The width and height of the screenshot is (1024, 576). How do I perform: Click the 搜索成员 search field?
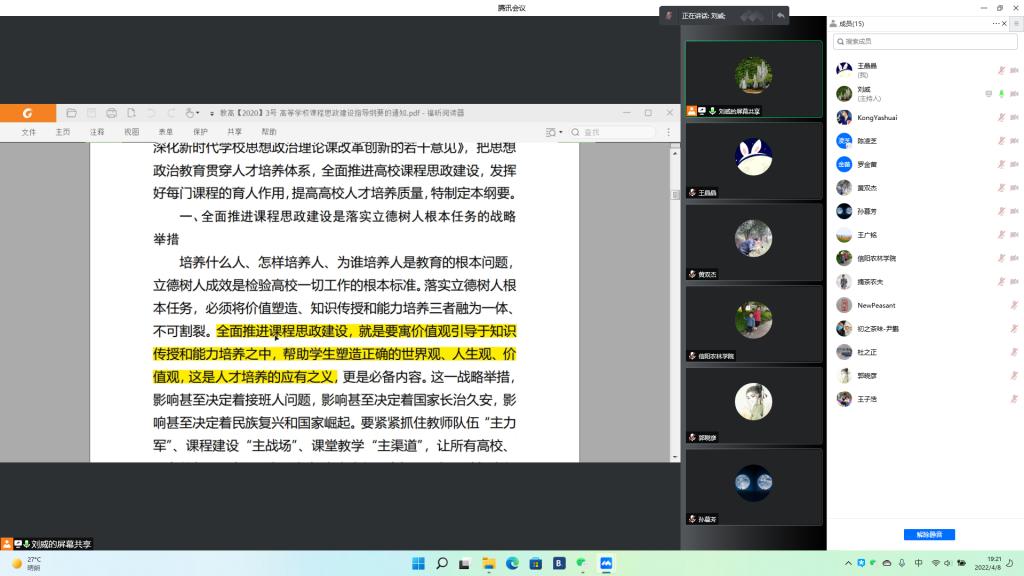point(925,42)
